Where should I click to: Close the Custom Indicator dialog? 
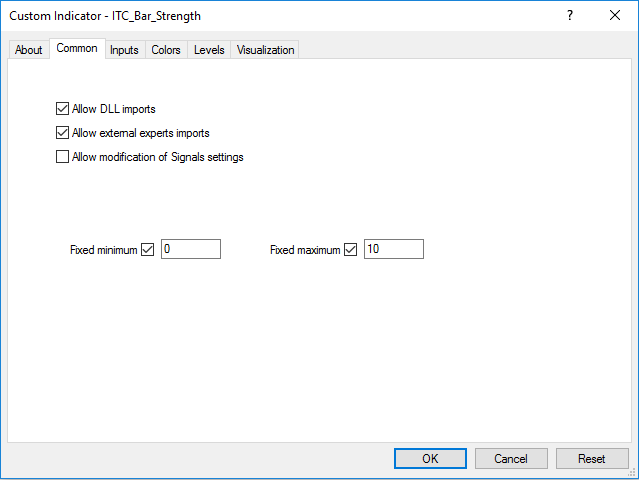(x=615, y=16)
